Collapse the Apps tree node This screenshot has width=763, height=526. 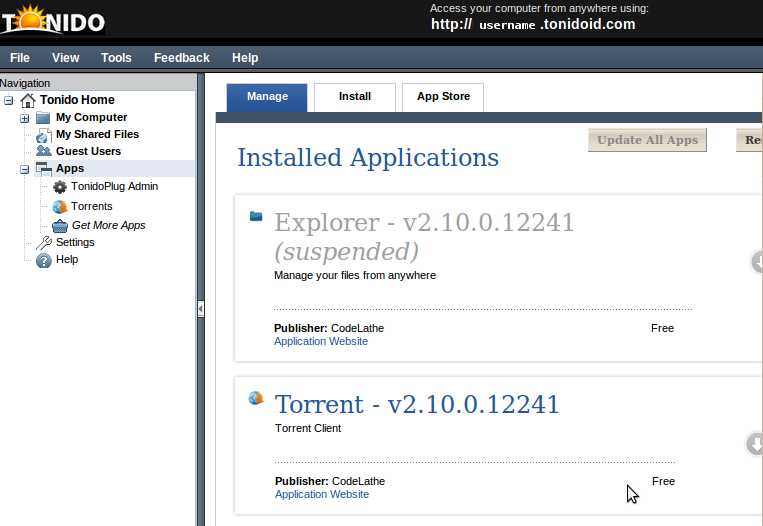[25, 169]
